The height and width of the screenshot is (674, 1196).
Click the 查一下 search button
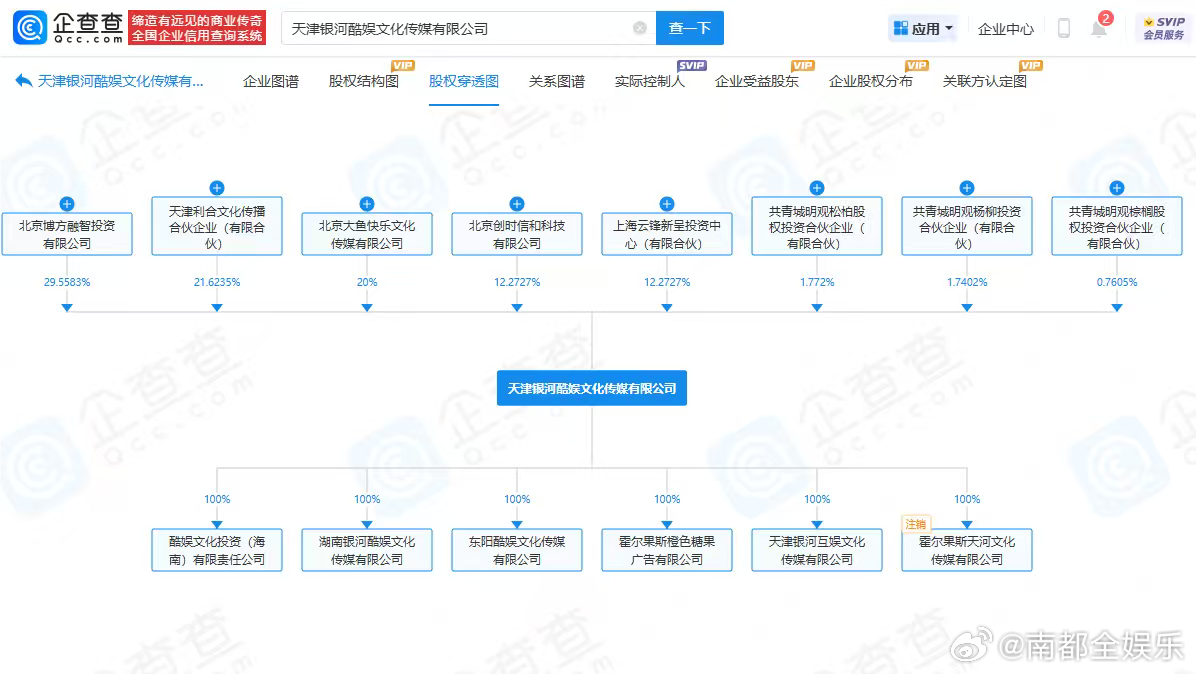click(690, 28)
